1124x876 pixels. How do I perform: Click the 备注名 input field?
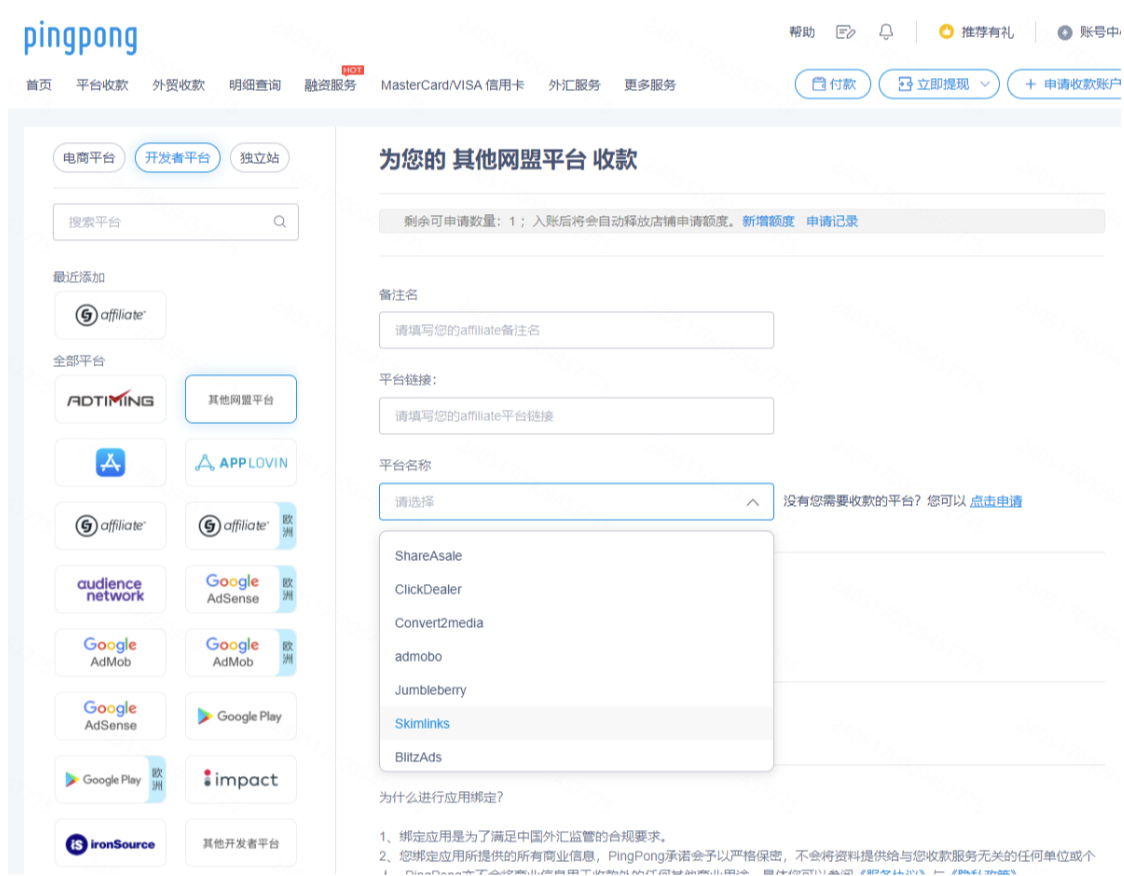[576, 330]
